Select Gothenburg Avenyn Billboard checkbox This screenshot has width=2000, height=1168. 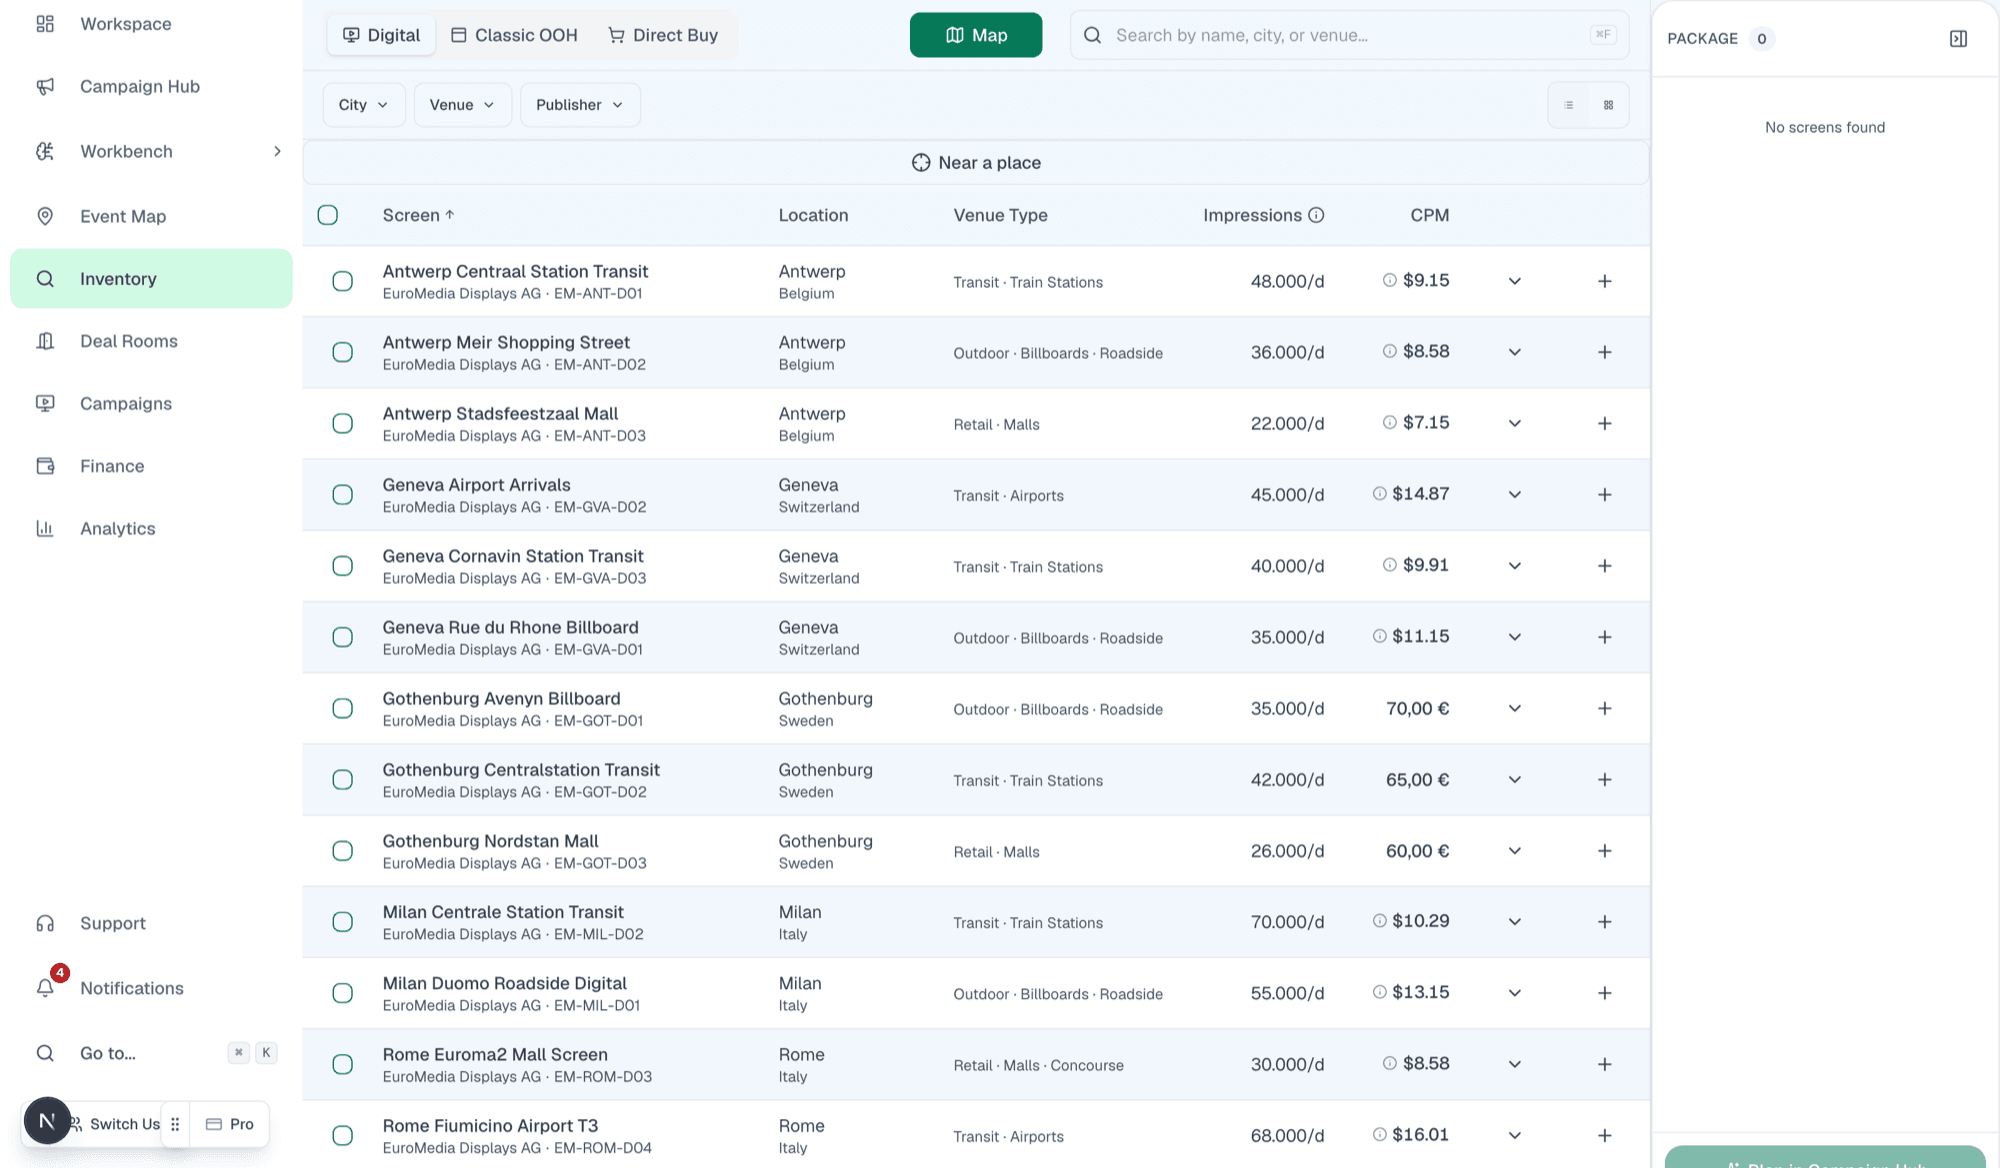tap(343, 708)
